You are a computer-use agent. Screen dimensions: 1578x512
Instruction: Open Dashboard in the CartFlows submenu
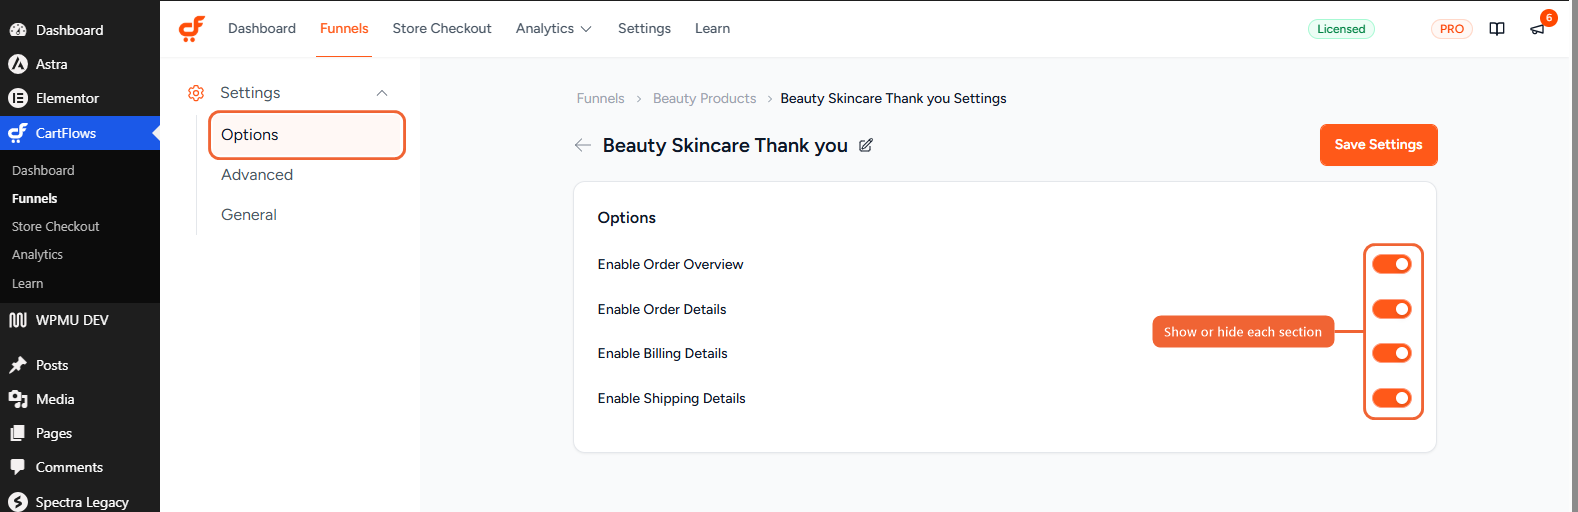43,170
